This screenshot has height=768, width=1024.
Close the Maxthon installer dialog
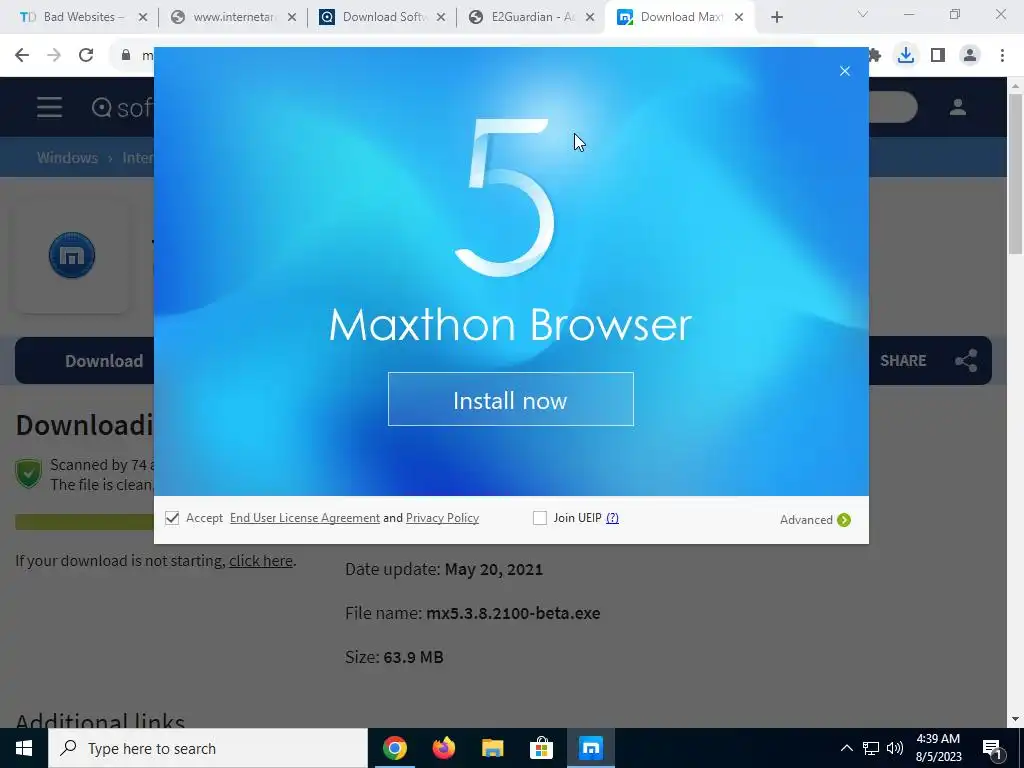(x=844, y=71)
